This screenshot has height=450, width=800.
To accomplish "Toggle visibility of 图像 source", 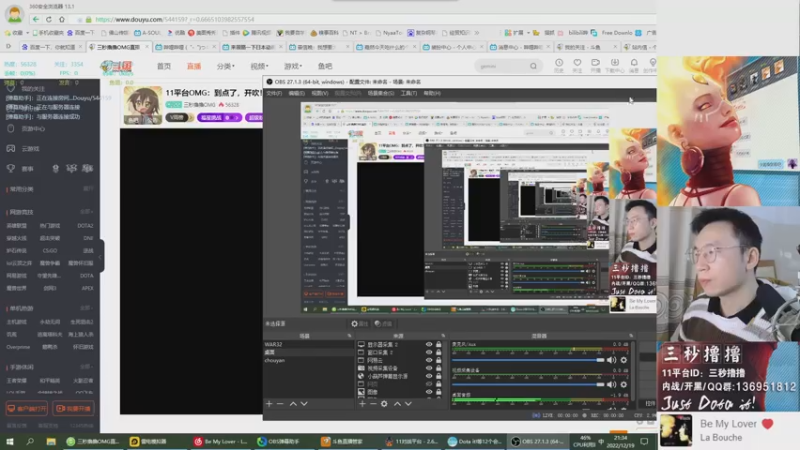I will click(x=429, y=392).
